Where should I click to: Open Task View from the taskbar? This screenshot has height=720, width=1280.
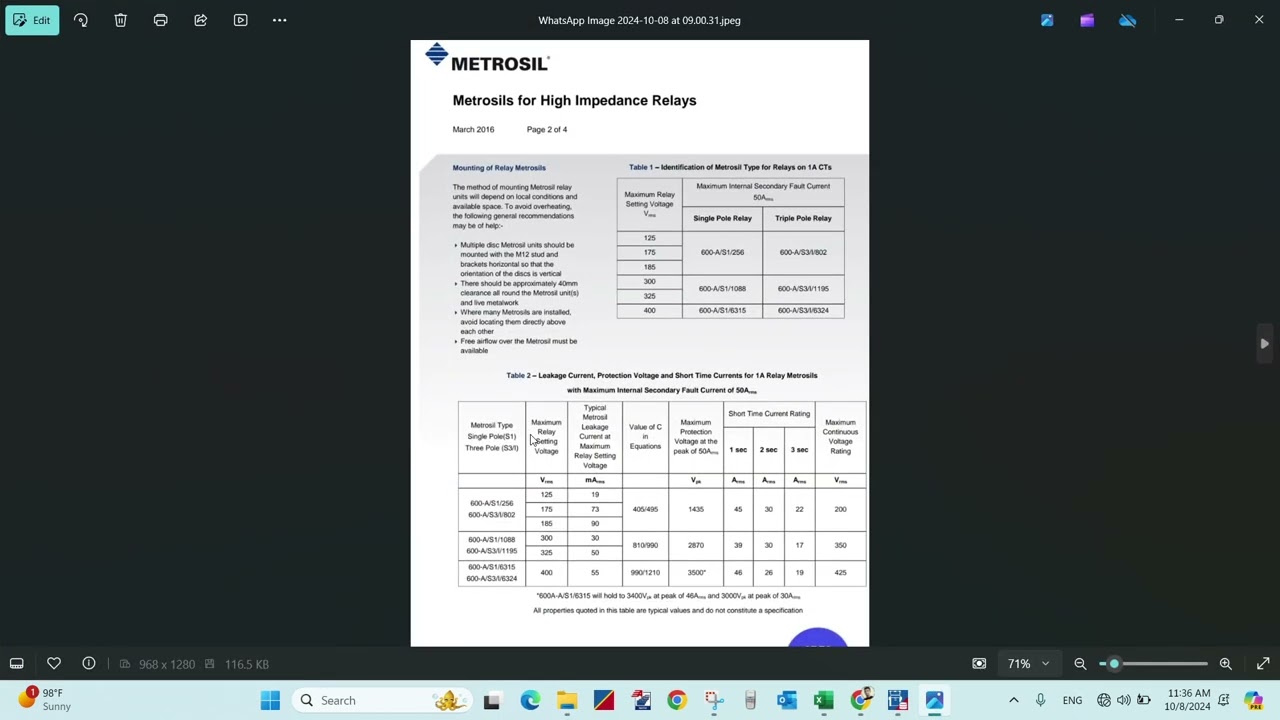pyautogui.click(x=492, y=700)
